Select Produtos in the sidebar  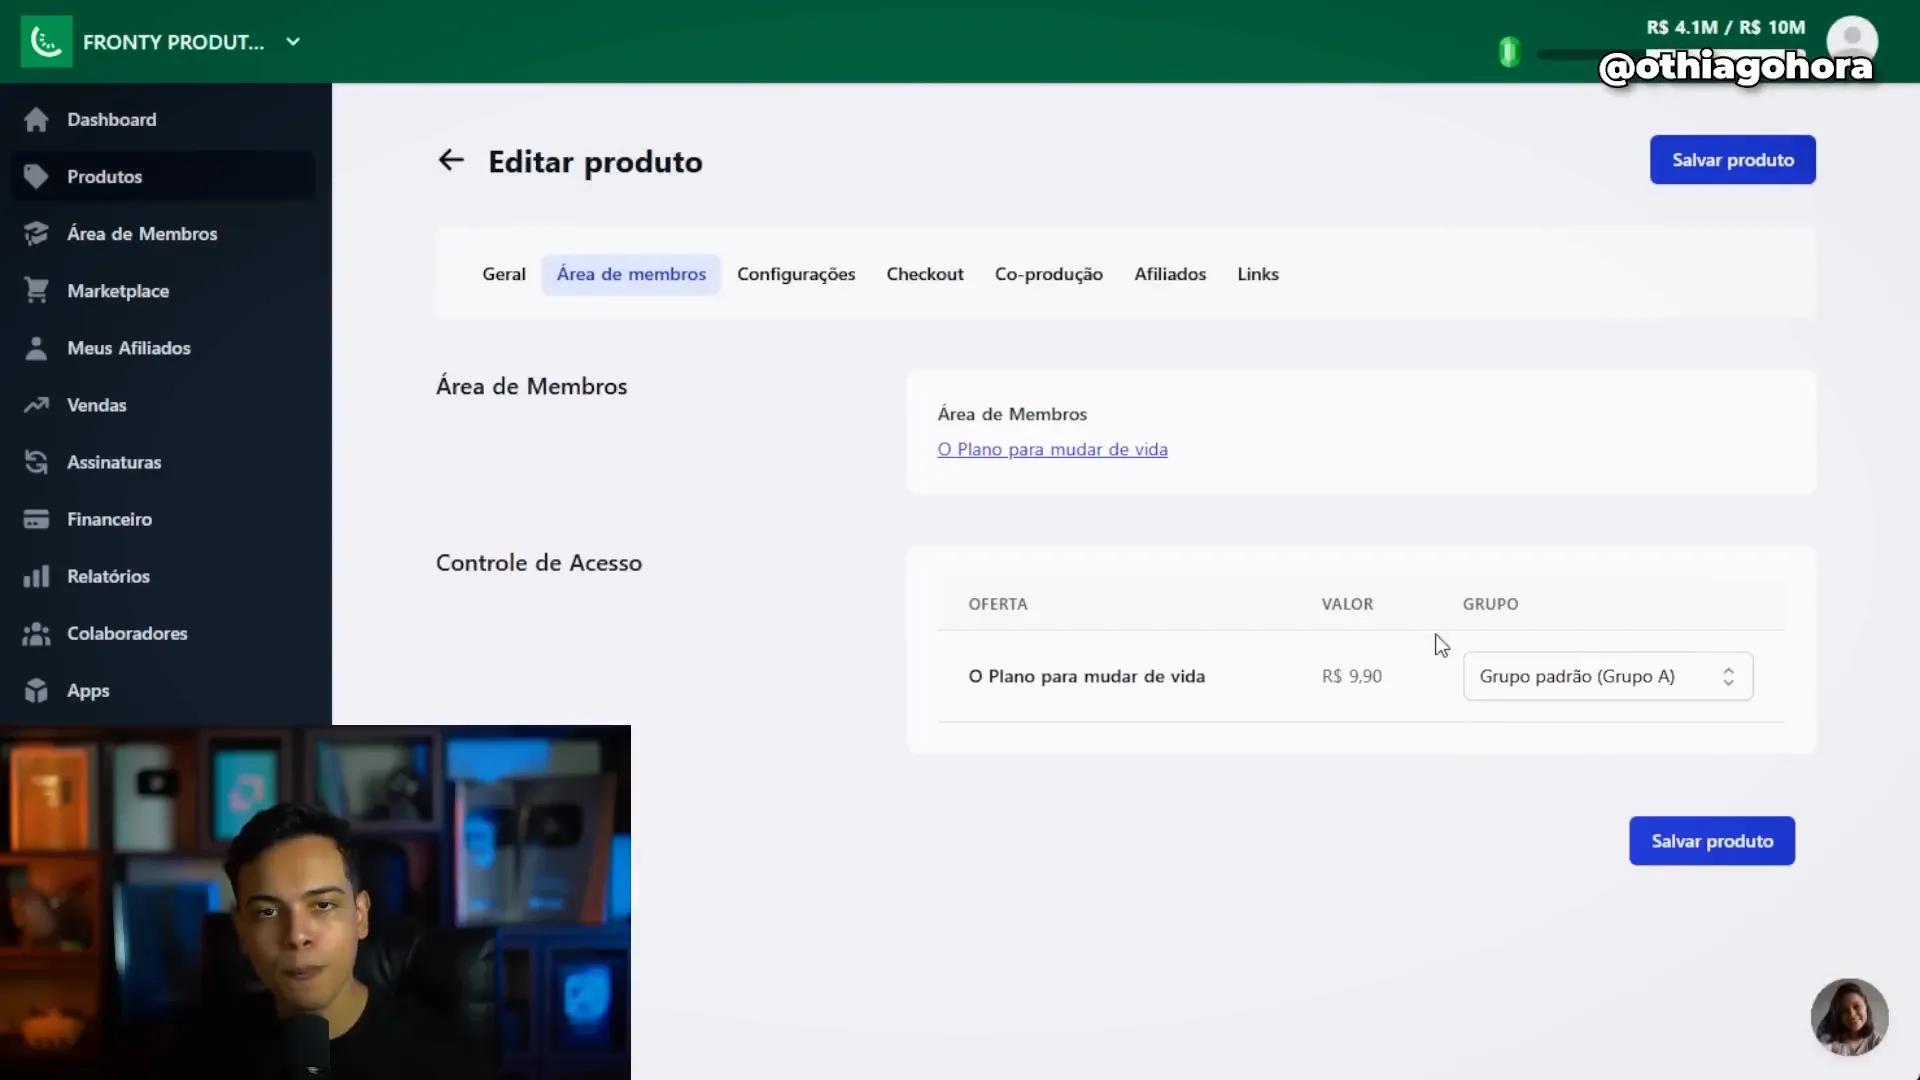[x=163, y=177]
